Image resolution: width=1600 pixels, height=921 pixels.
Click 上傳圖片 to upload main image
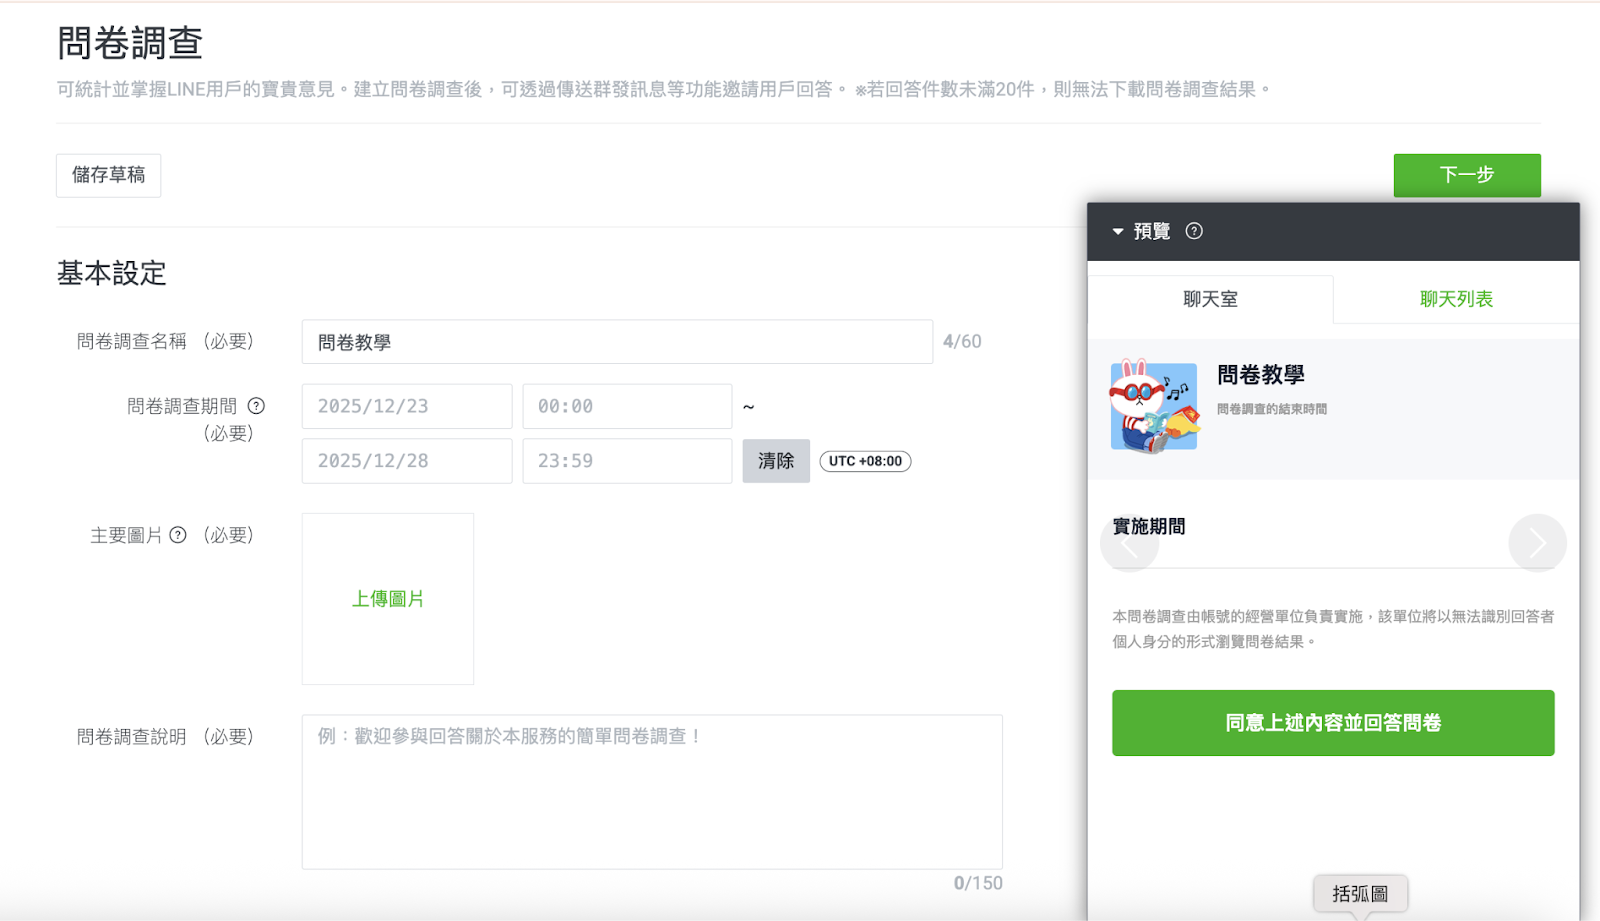(x=388, y=599)
